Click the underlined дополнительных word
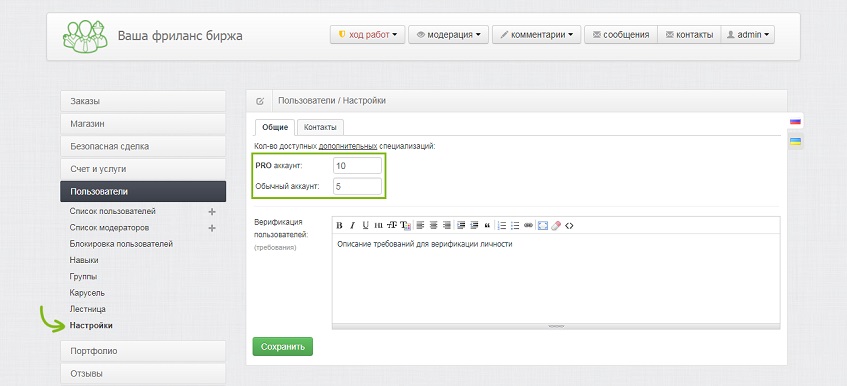The height and width of the screenshot is (386, 847). pos(348,146)
